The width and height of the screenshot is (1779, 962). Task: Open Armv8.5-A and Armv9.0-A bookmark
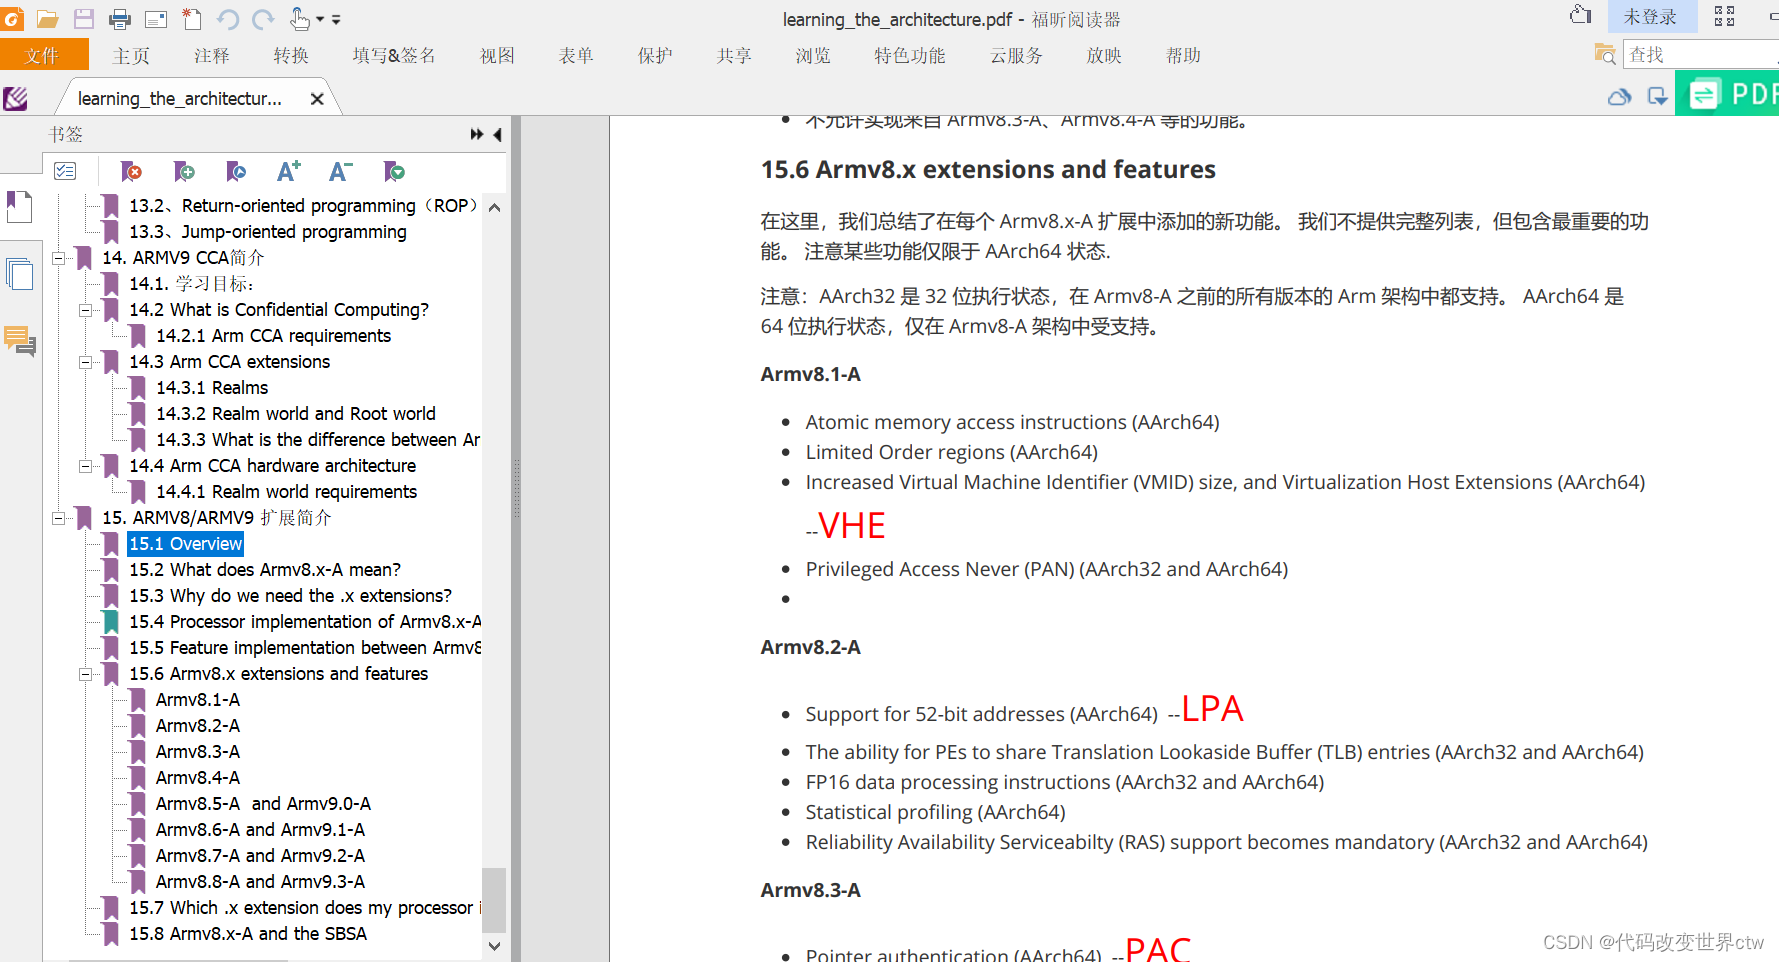point(263,804)
